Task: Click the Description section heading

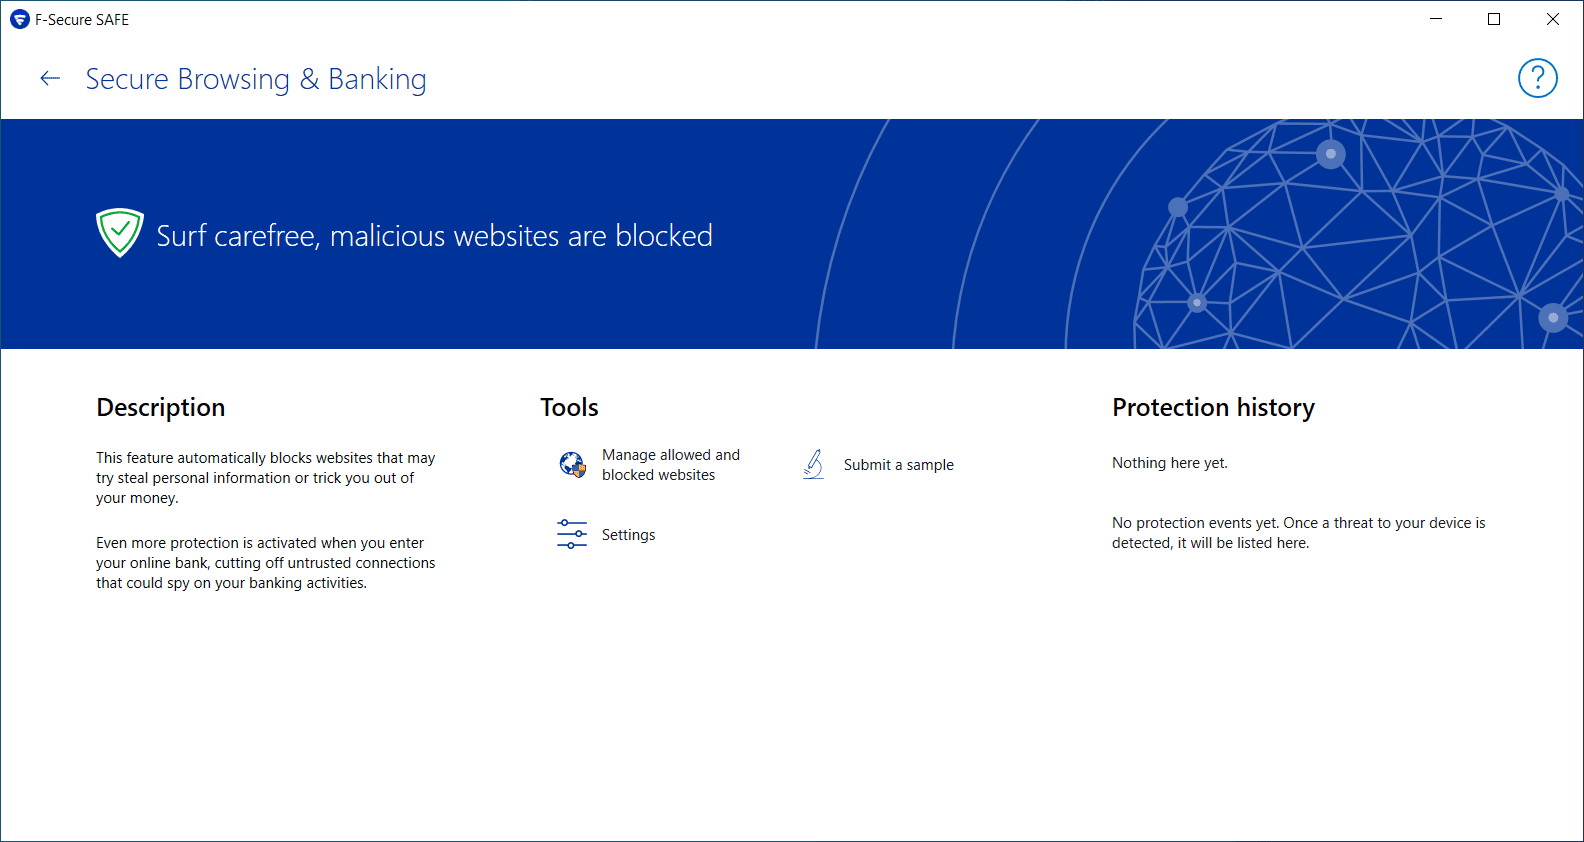Action: coord(160,408)
